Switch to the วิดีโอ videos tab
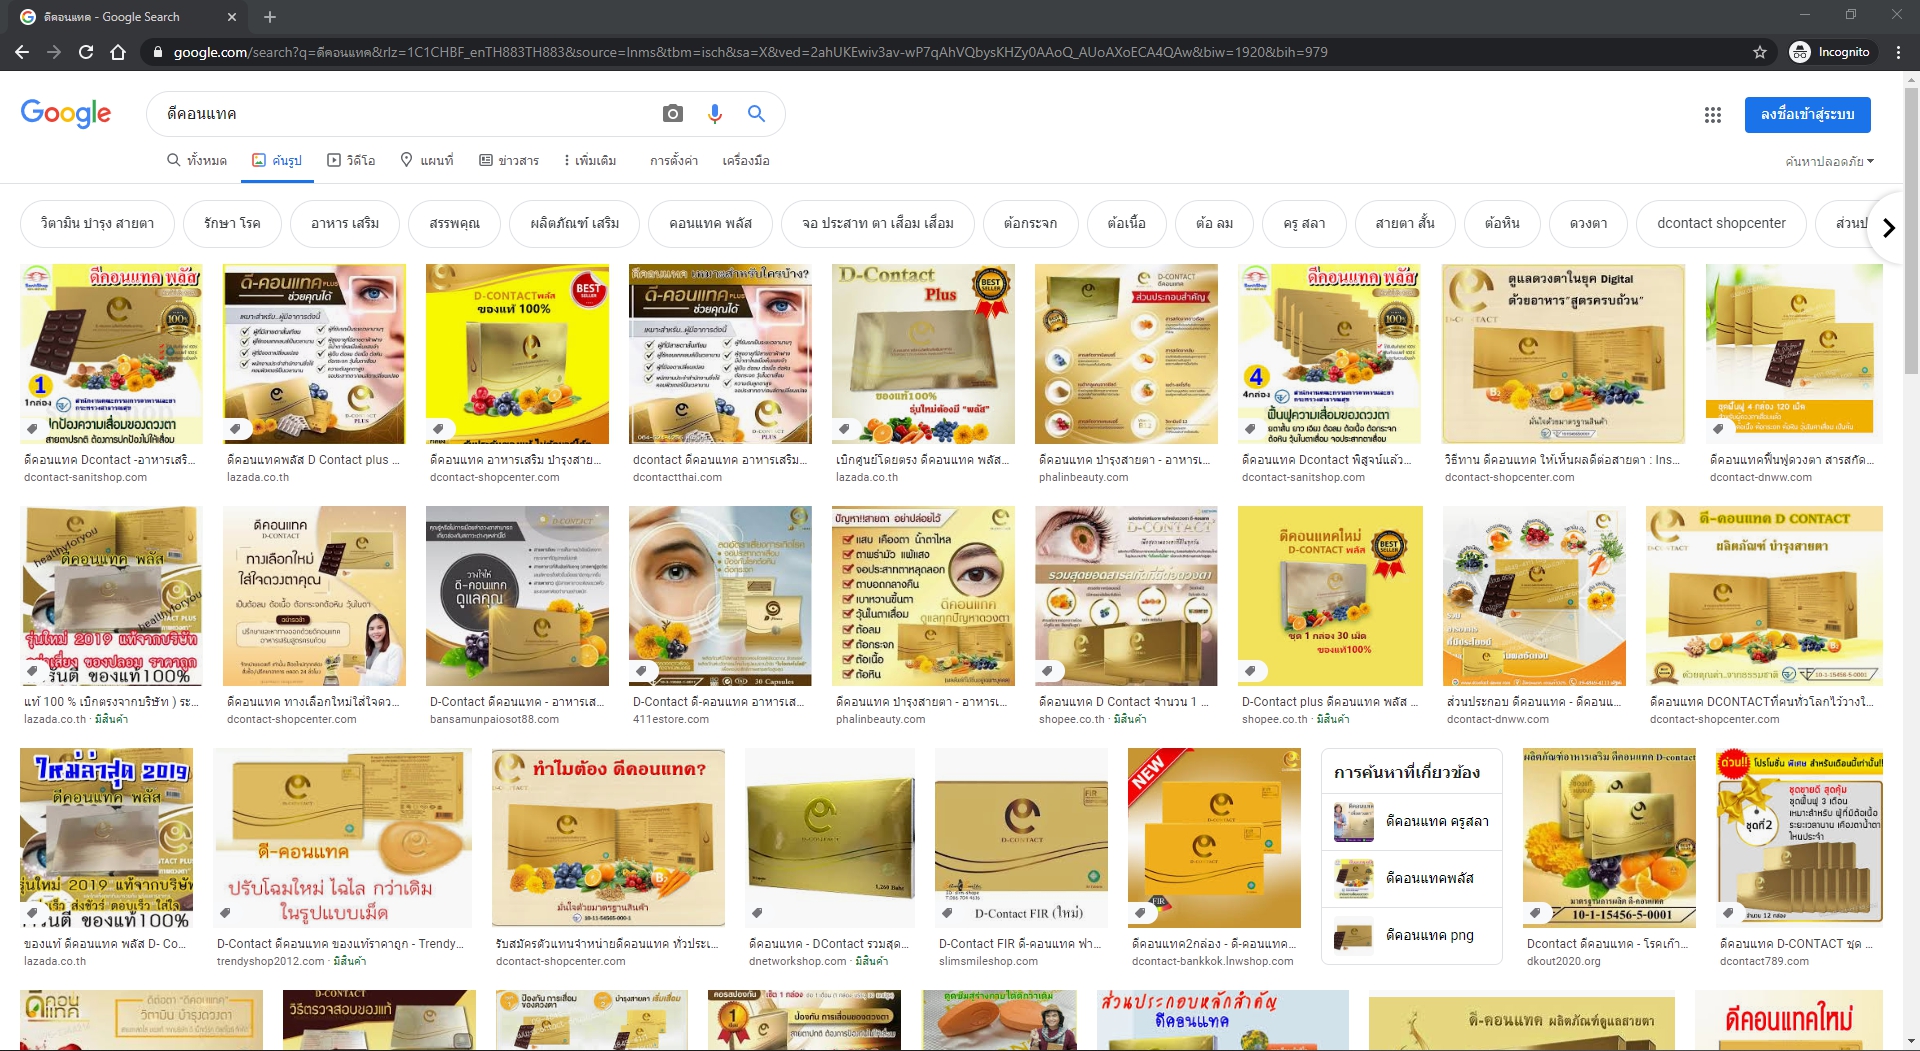Image resolution: width=1920 pixels, height=1051 pixels. 351,160
